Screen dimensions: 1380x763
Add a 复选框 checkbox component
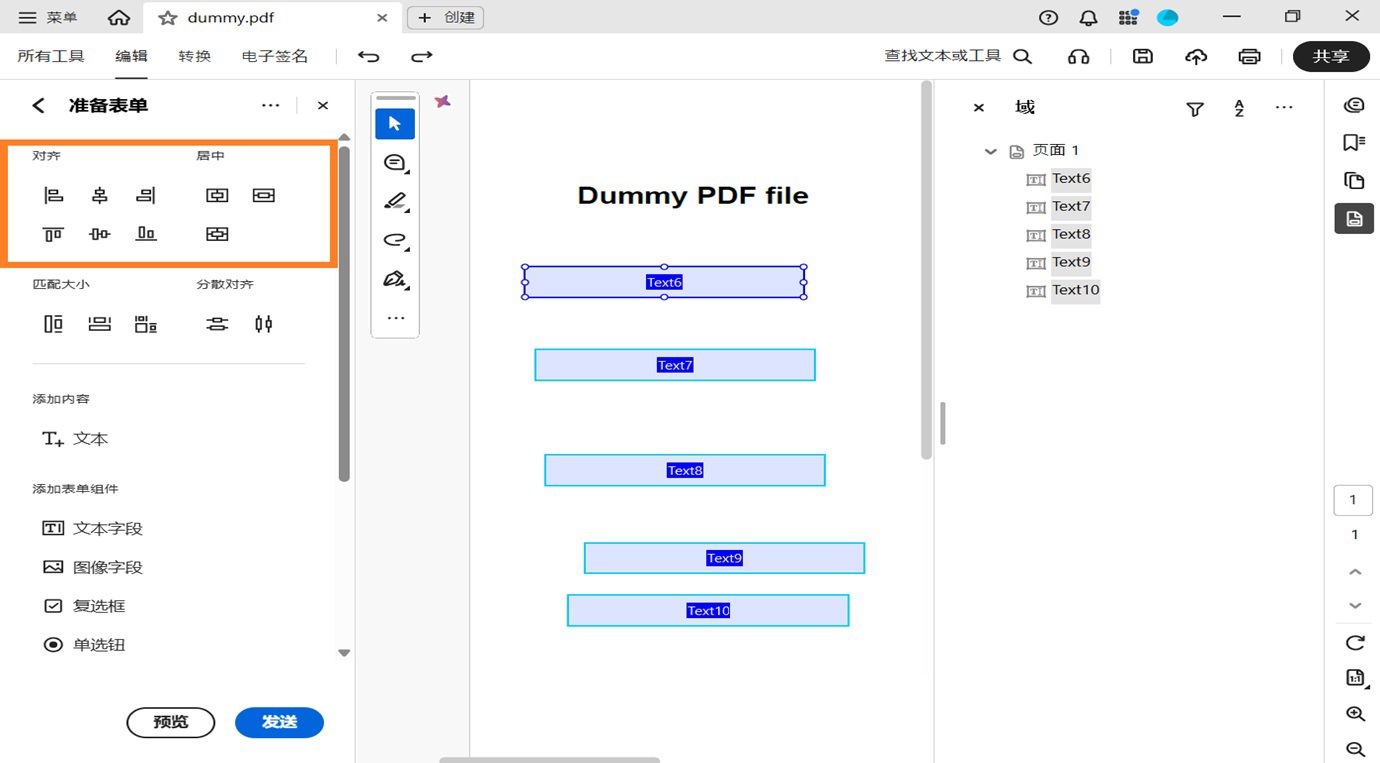pos(83,606)
